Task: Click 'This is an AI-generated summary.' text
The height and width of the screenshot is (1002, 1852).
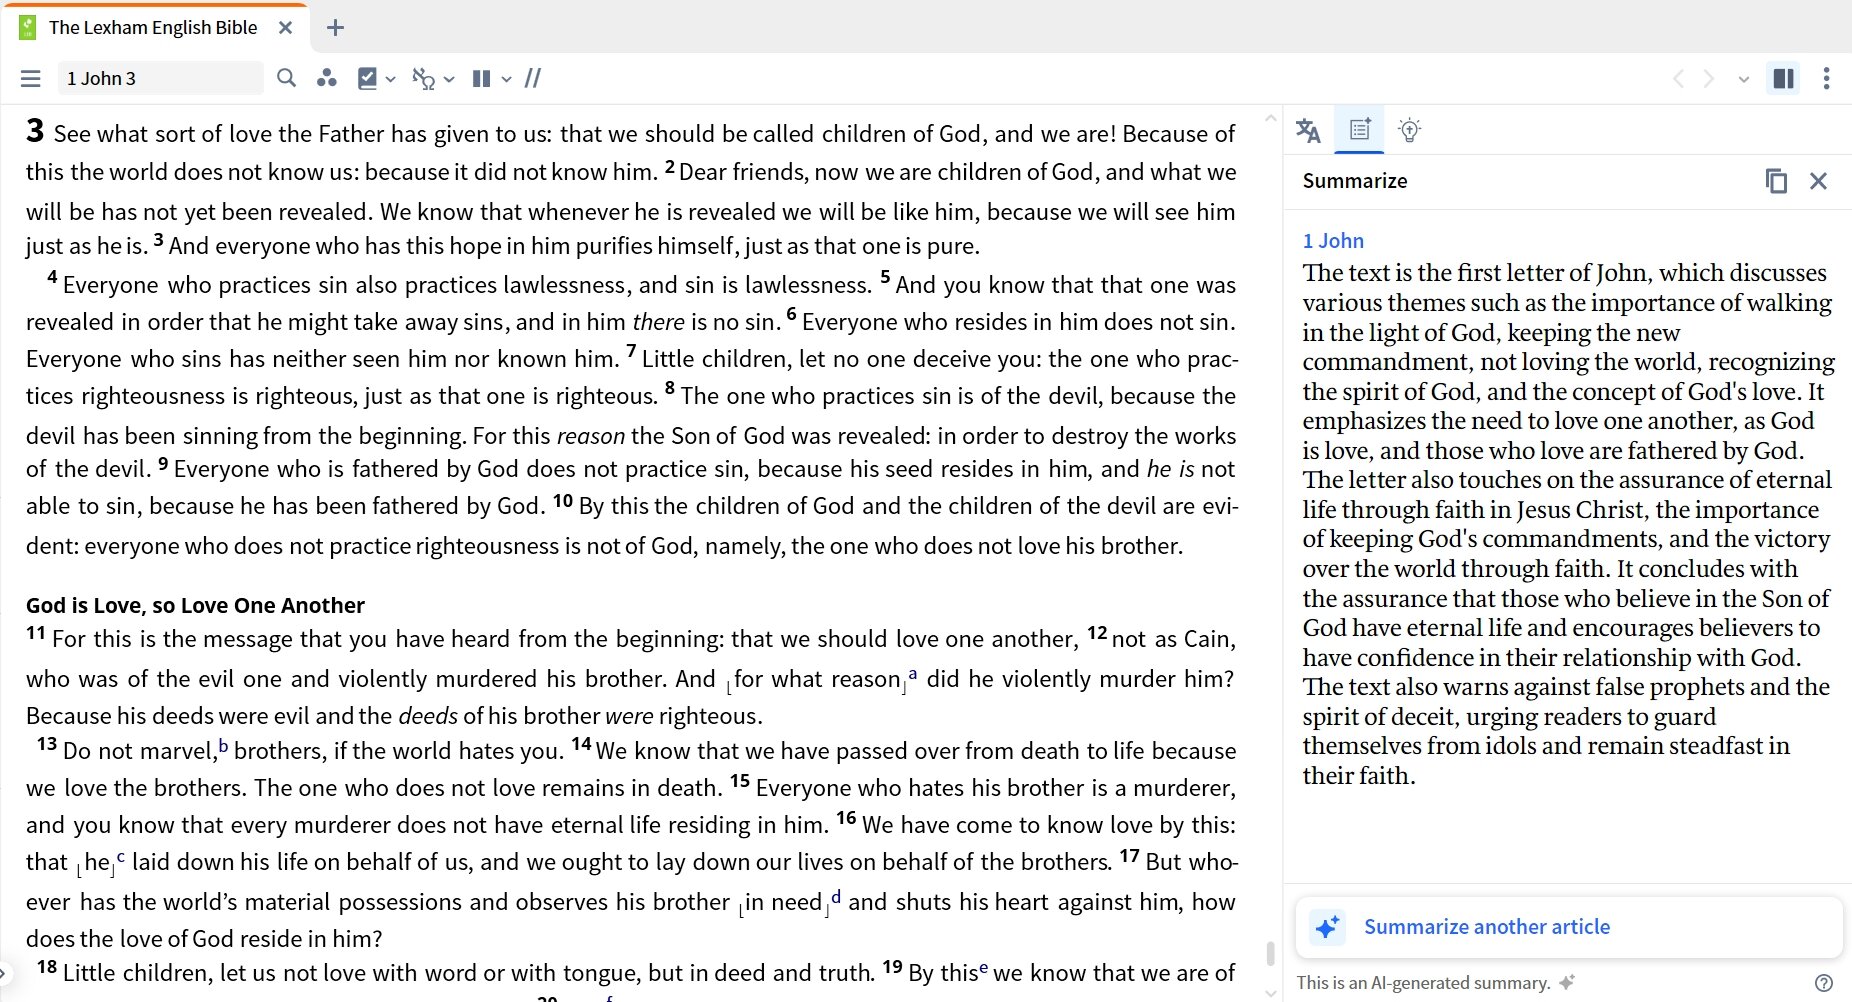Action: coord(1423,983)
